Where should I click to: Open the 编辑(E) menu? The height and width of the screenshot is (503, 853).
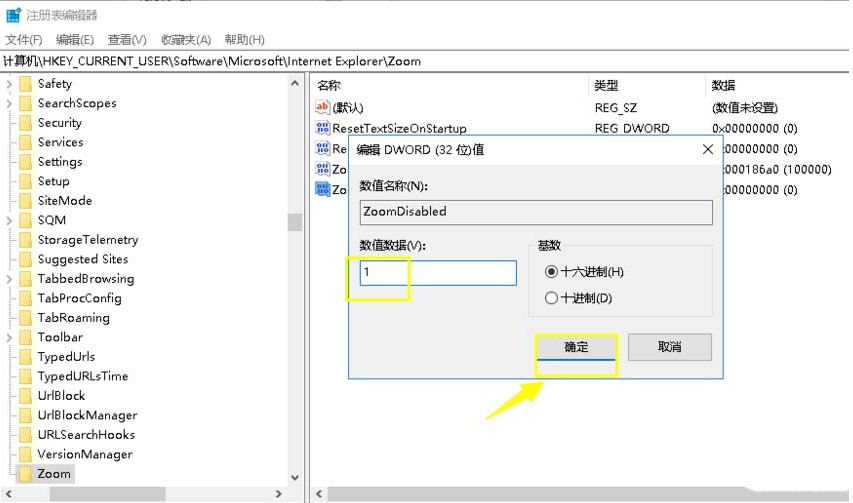75,40
